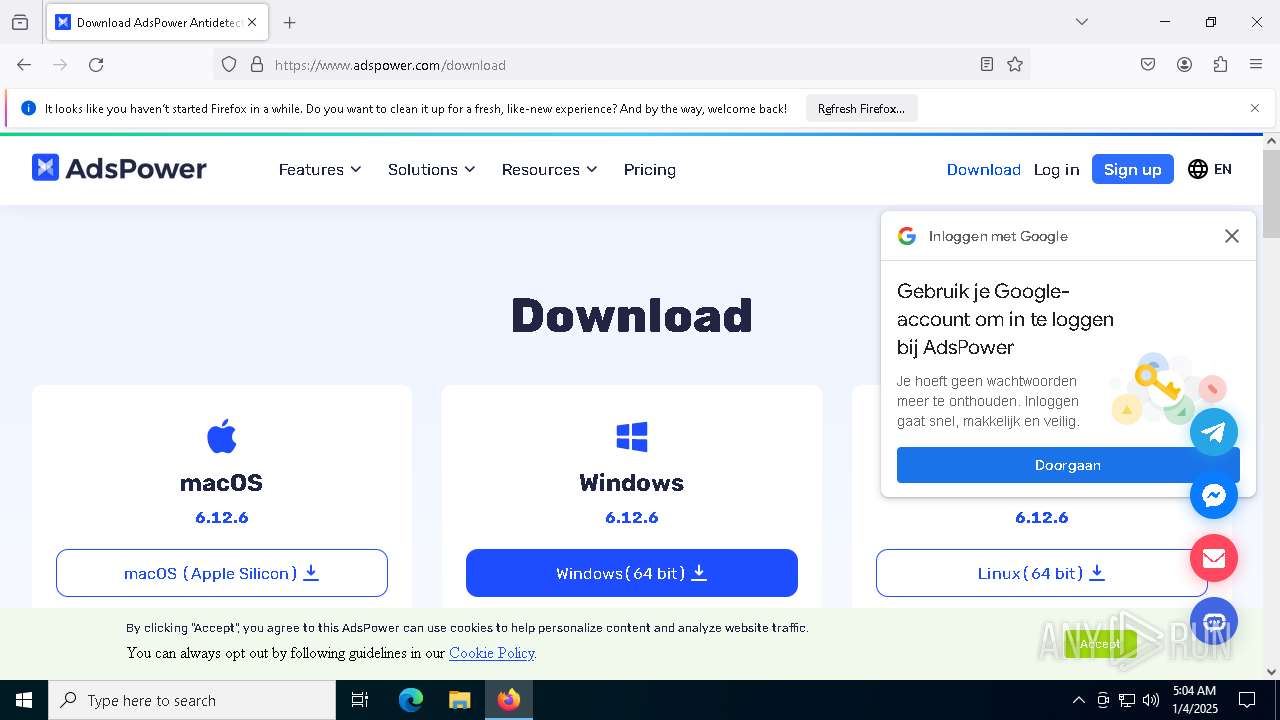This screenshot has height=720, width=1280.
Task: Close the Google sign-in popup
Action: pyautogui.click(x=1232, y=236)
